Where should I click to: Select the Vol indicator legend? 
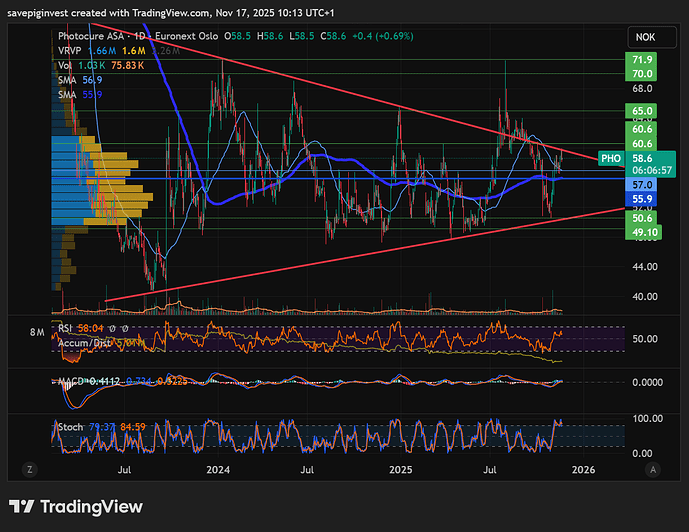coord(65,64)
